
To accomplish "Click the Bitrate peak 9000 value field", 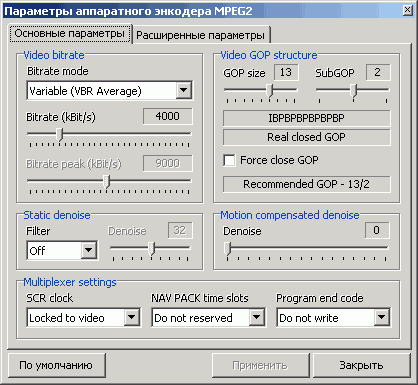I will pos(168,163).
